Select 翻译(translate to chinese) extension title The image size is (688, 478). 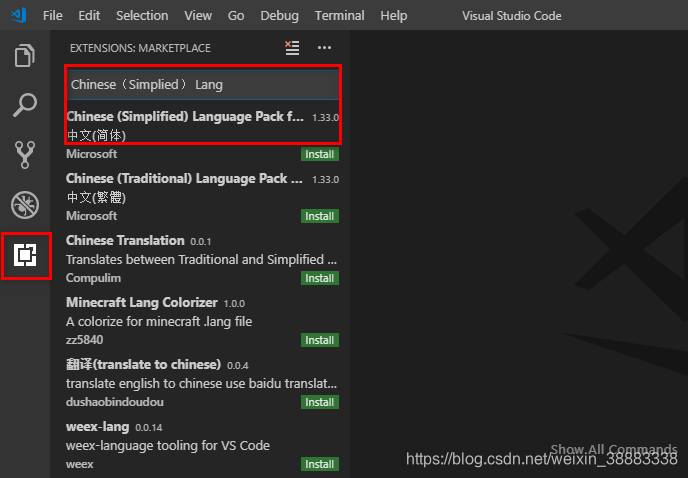pyautogui.click(x=143, y=364)
